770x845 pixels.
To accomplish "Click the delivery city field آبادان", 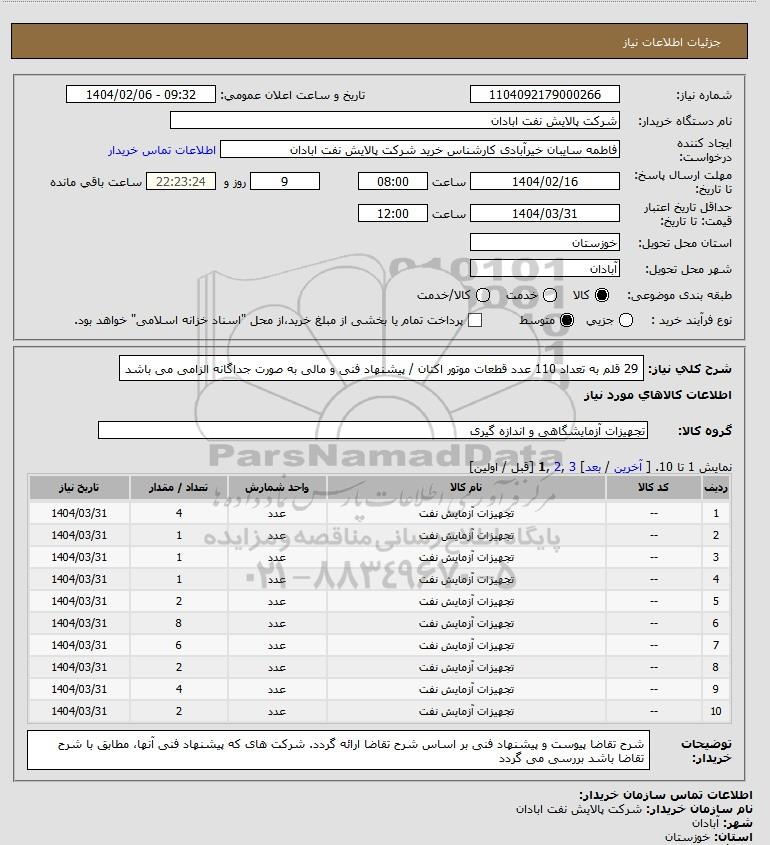I will tap(545, 268).
